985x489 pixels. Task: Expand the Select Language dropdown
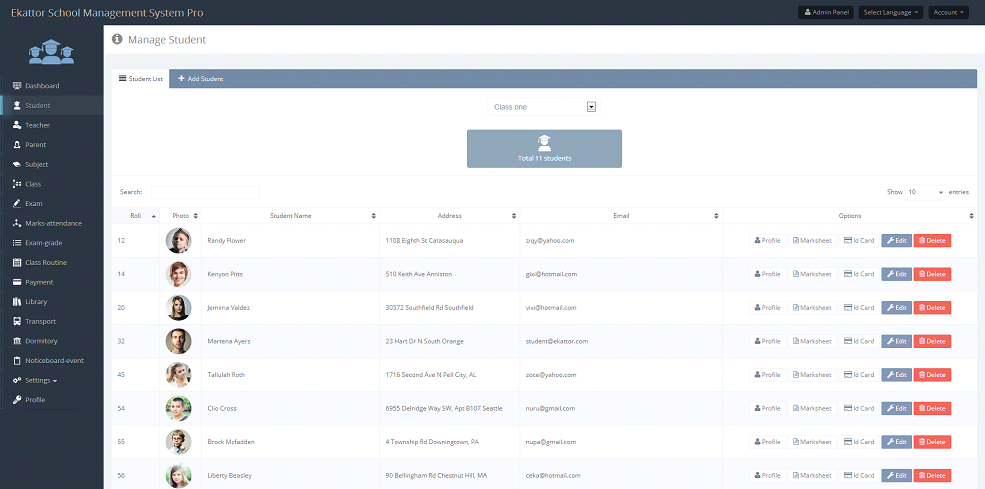pyautogui.click(x=890, y=12)
